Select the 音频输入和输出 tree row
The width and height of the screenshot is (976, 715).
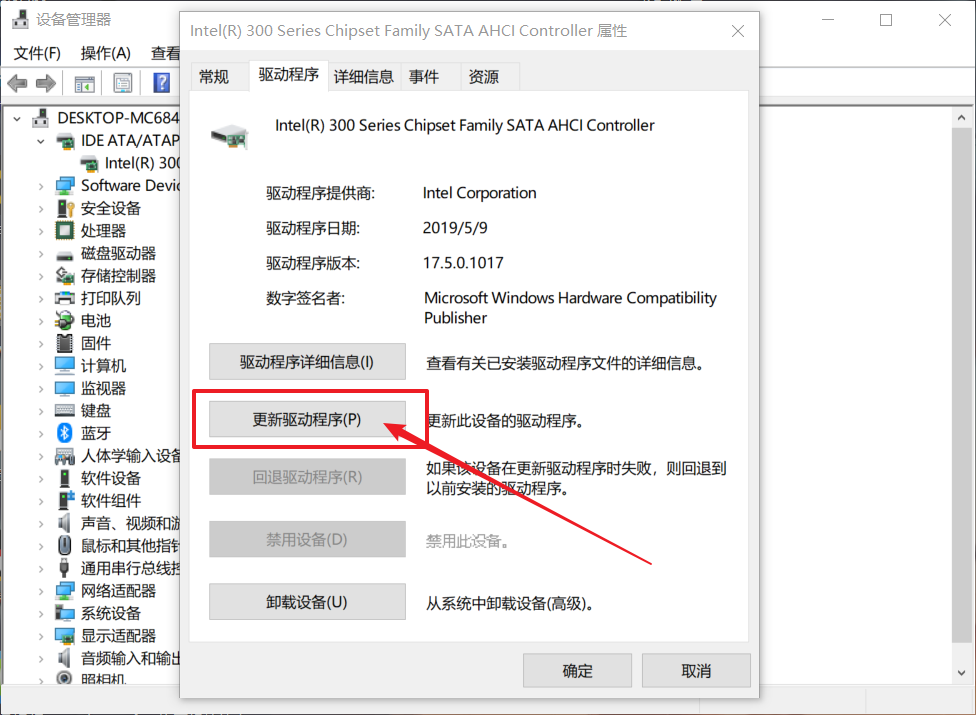point(118,658)
